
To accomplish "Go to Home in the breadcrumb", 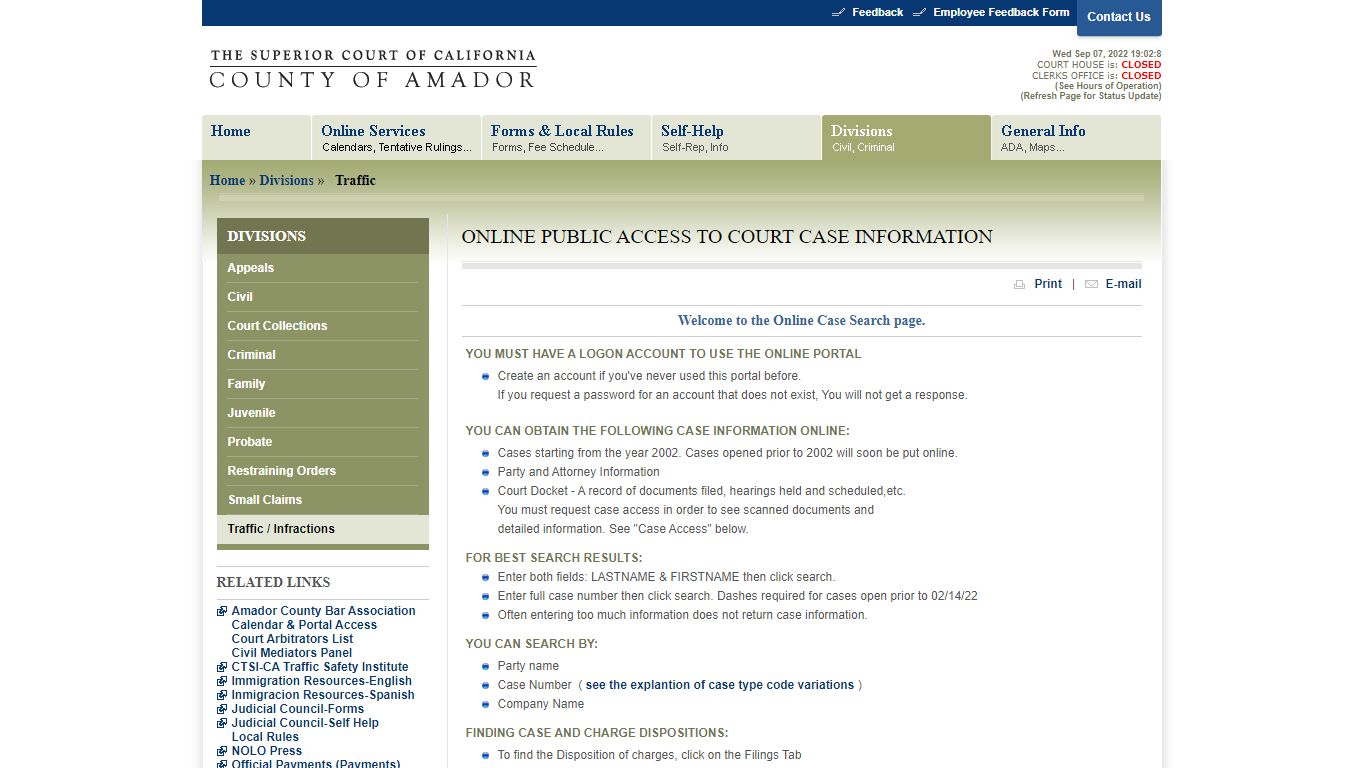I will click(227, 180).
